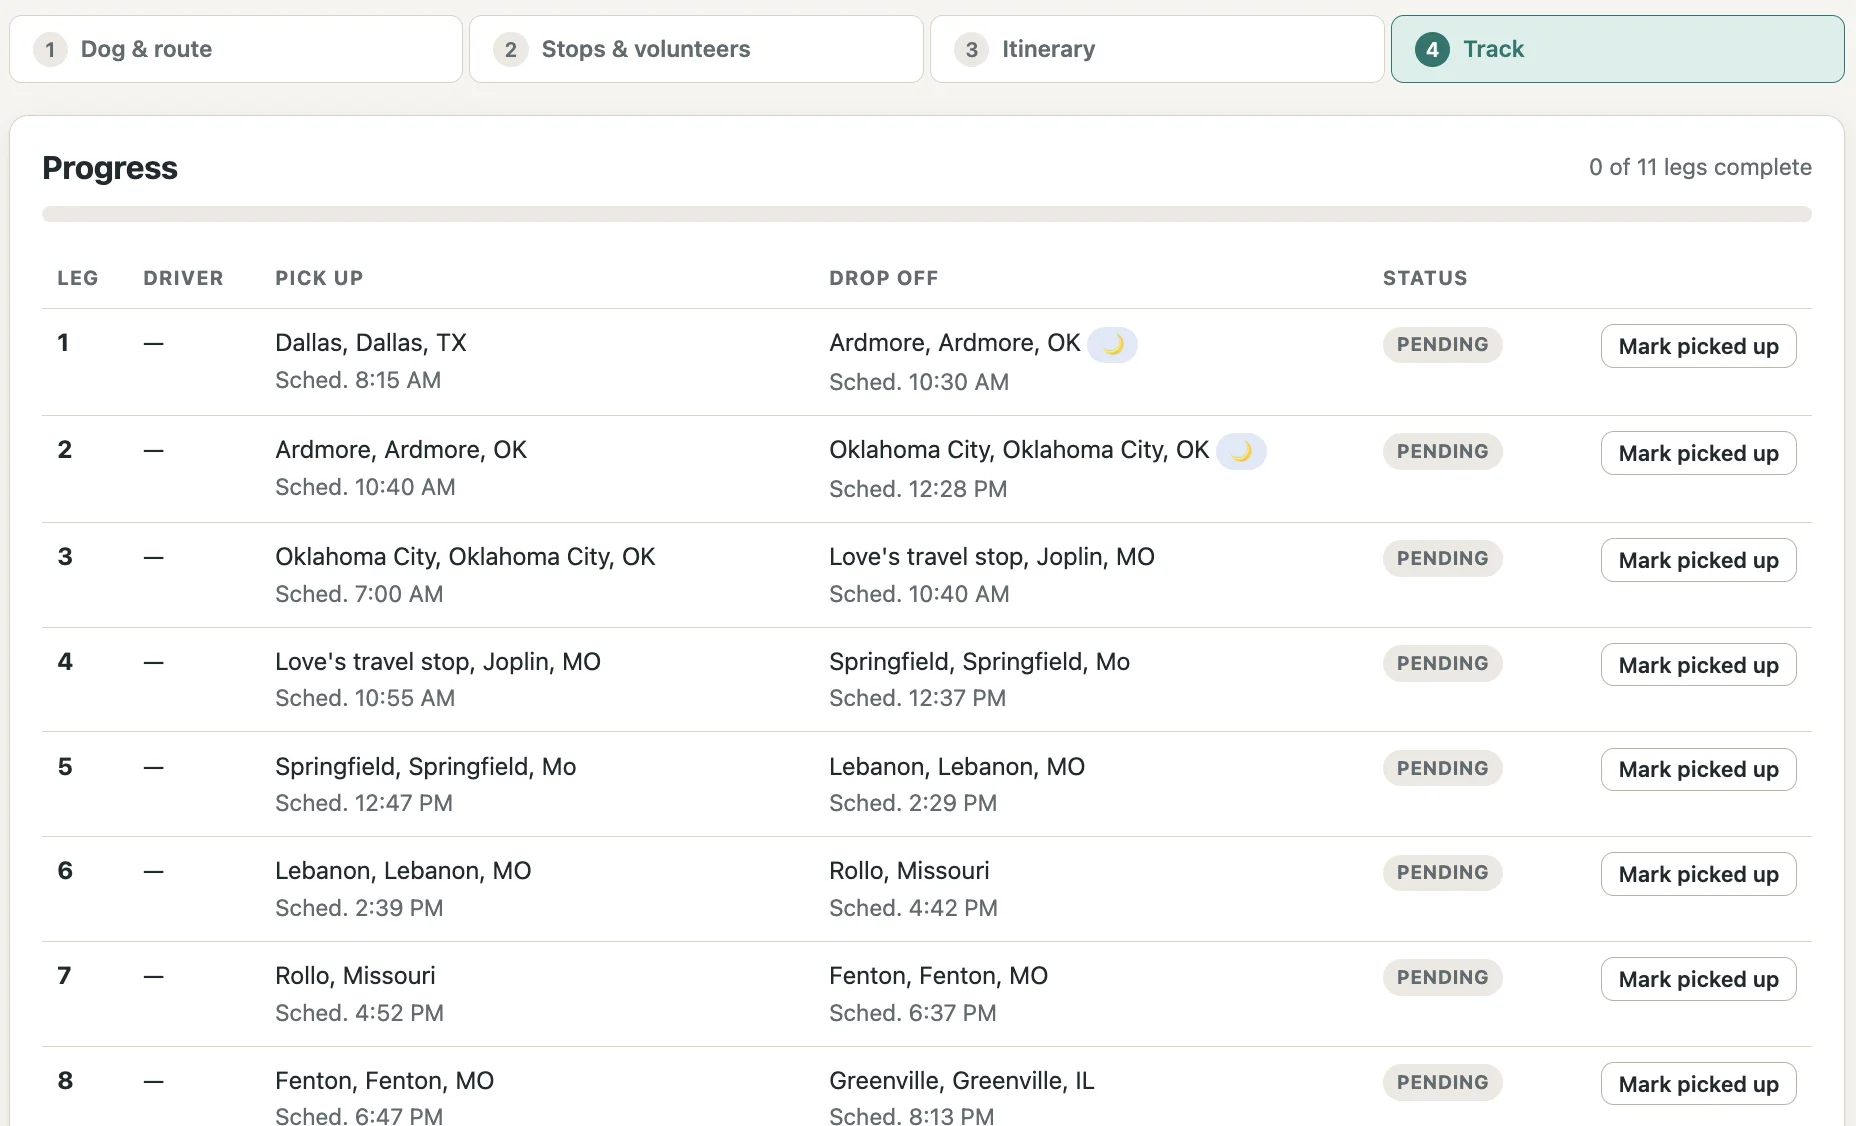Click the PENDING status of leg 3
This screenshot has width=1856, height=1126.
(x=1442, y=558)
